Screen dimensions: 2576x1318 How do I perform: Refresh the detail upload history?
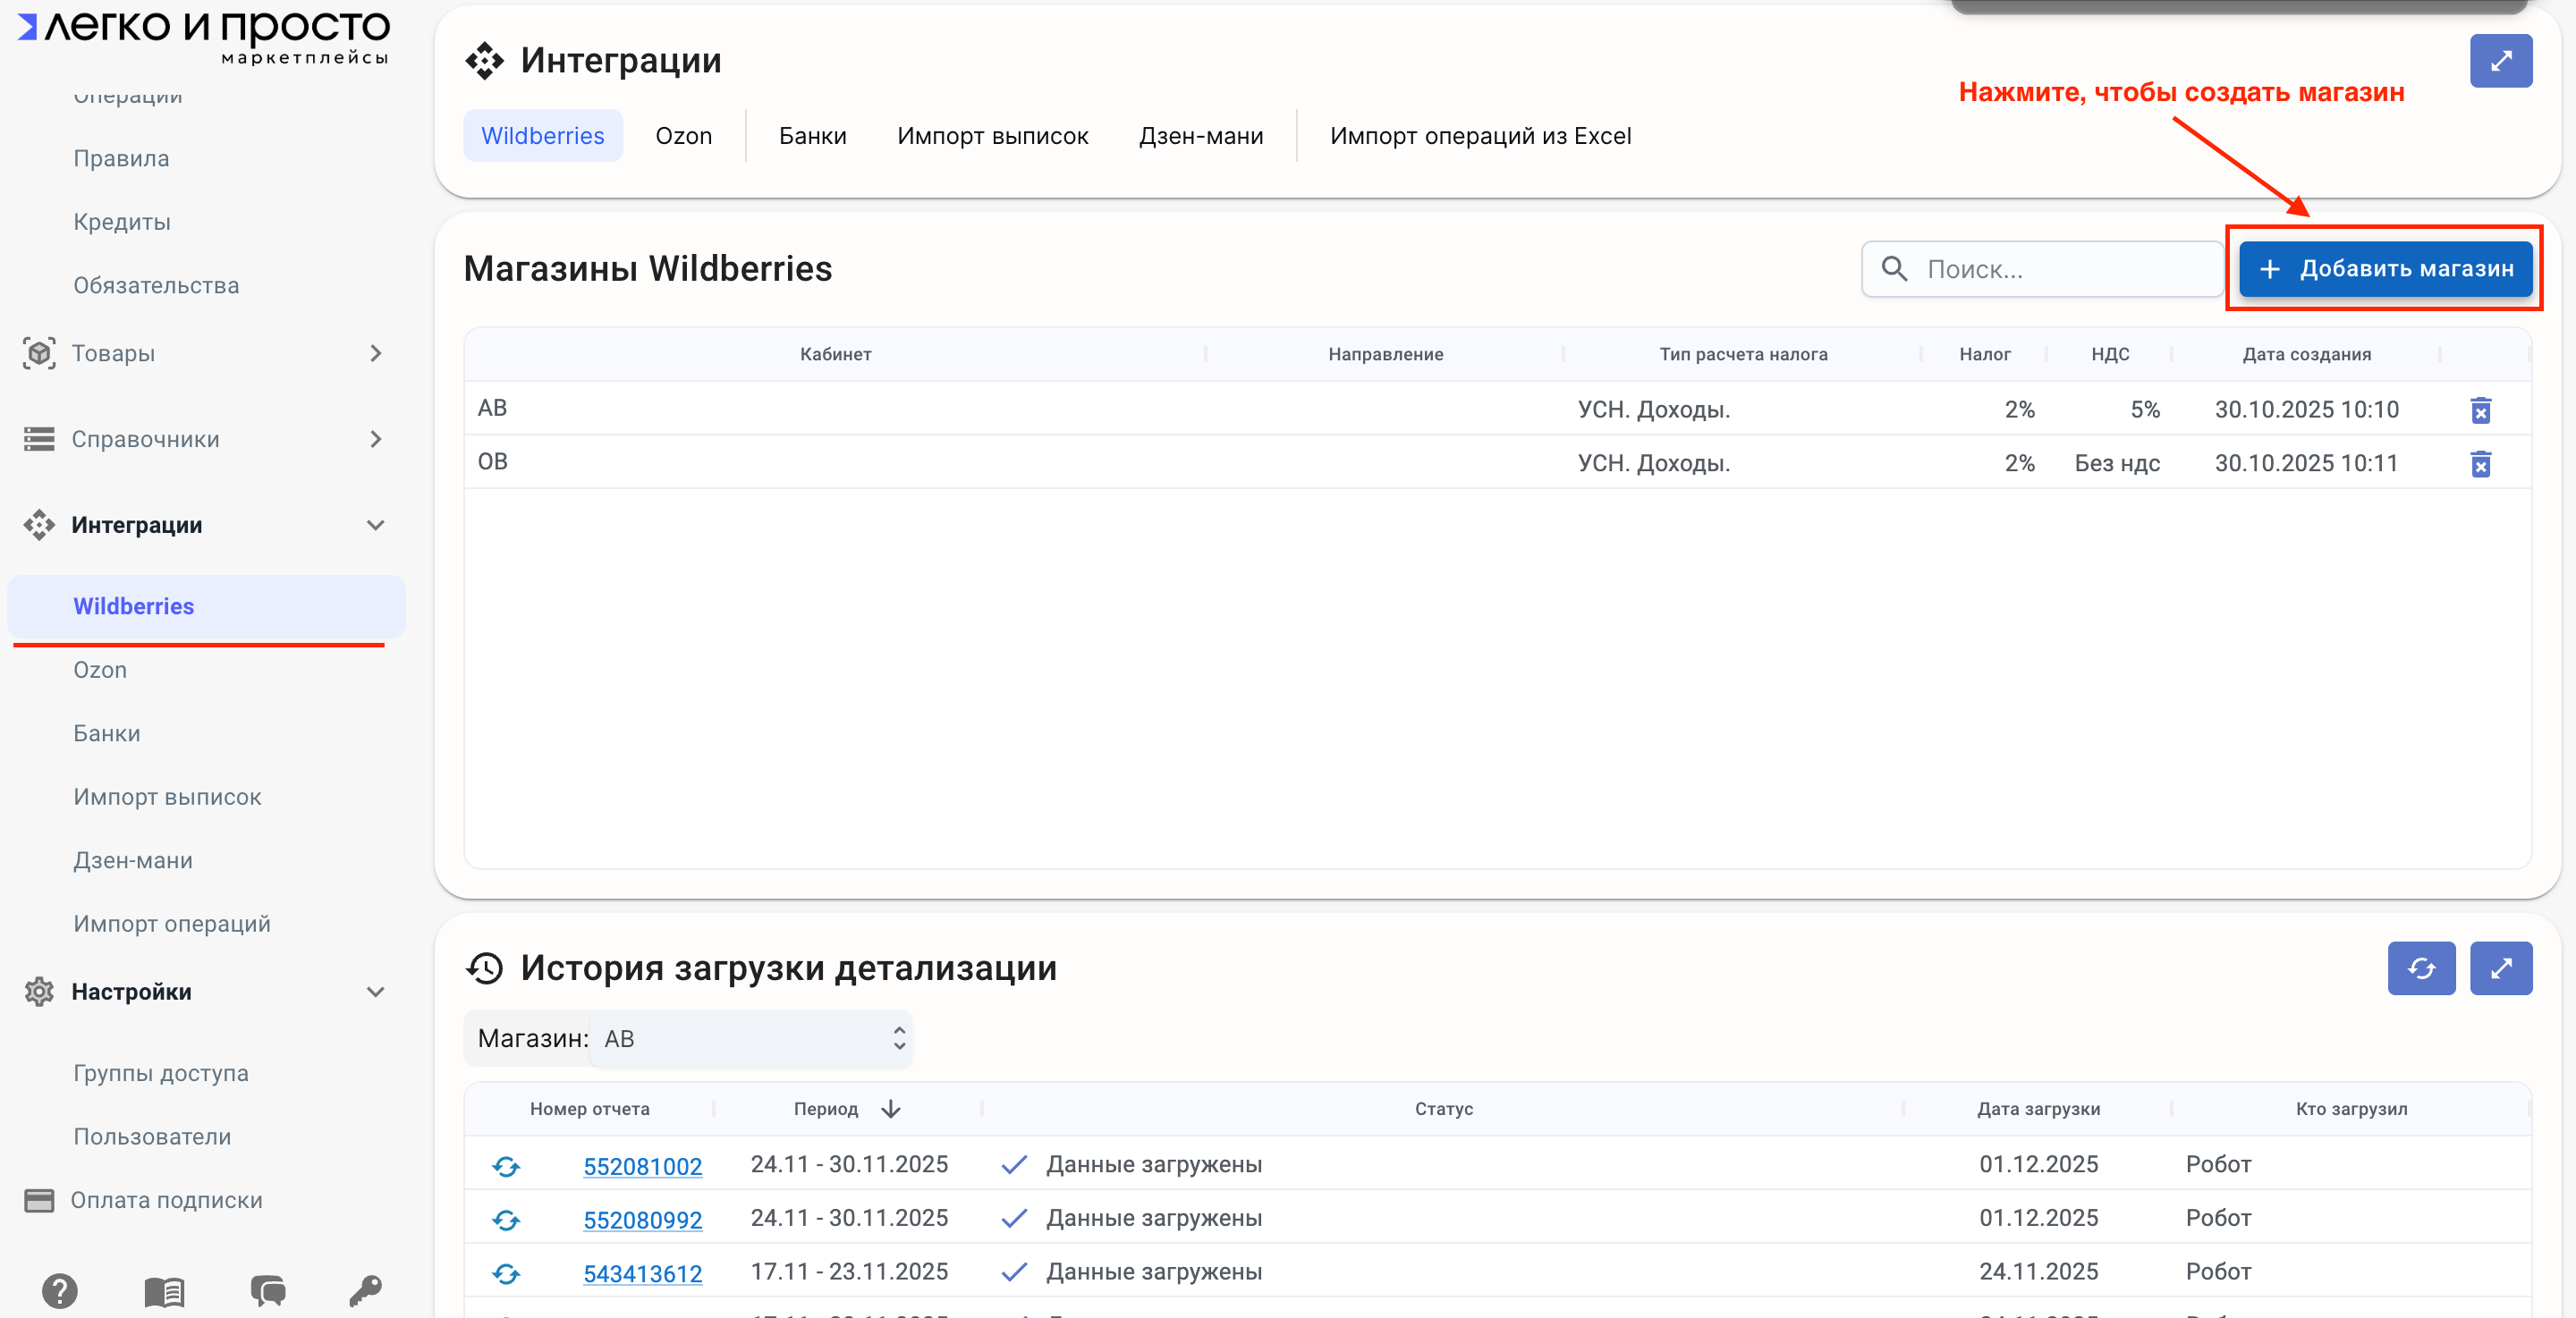pyautogui.click(x=2420, y=968)
